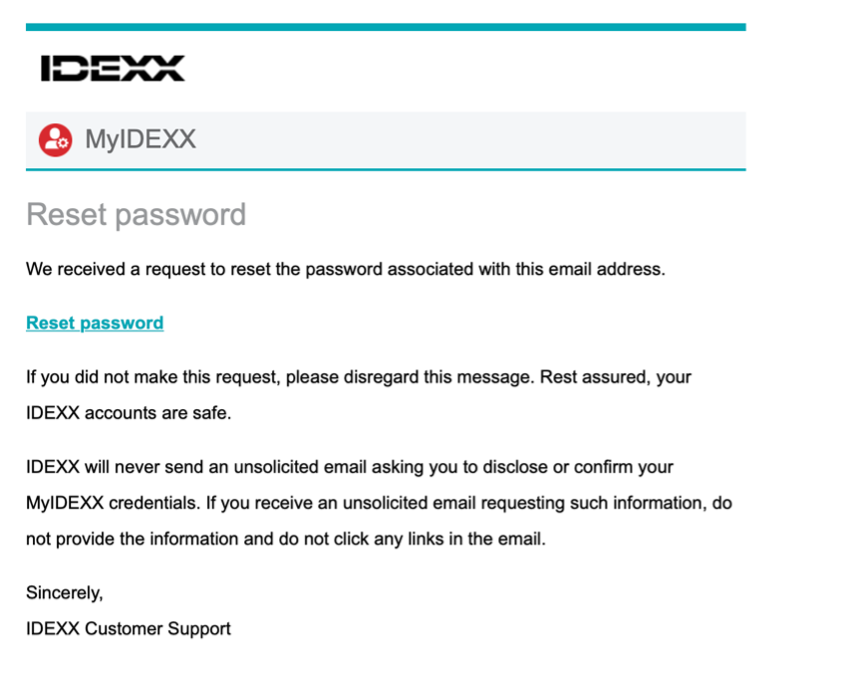Screen dimensions: 864x675
Task: Click the phrase "disclose or confirm your"
Action: [578, 467]
